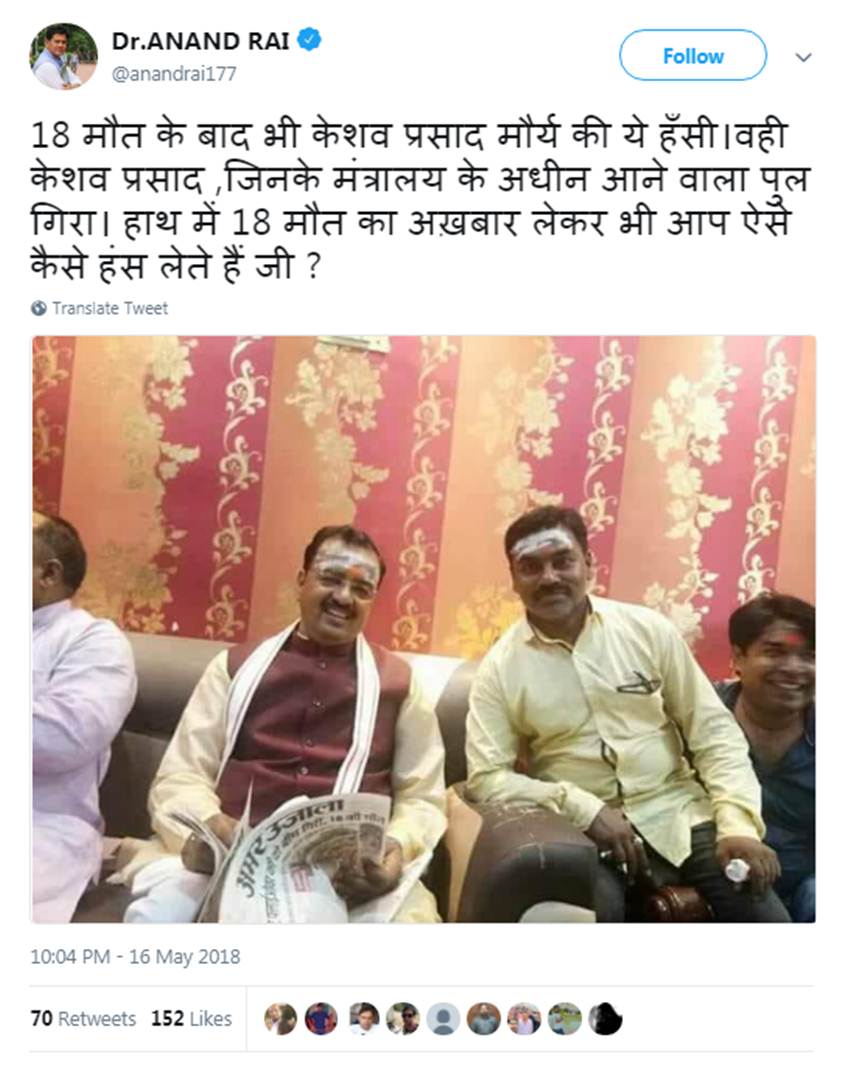Image resolution: width=850 pixels, height=1065 pixels.
Task: Open Dr. Anand Rai's profile picture
Action: click(x=63, y=56)
